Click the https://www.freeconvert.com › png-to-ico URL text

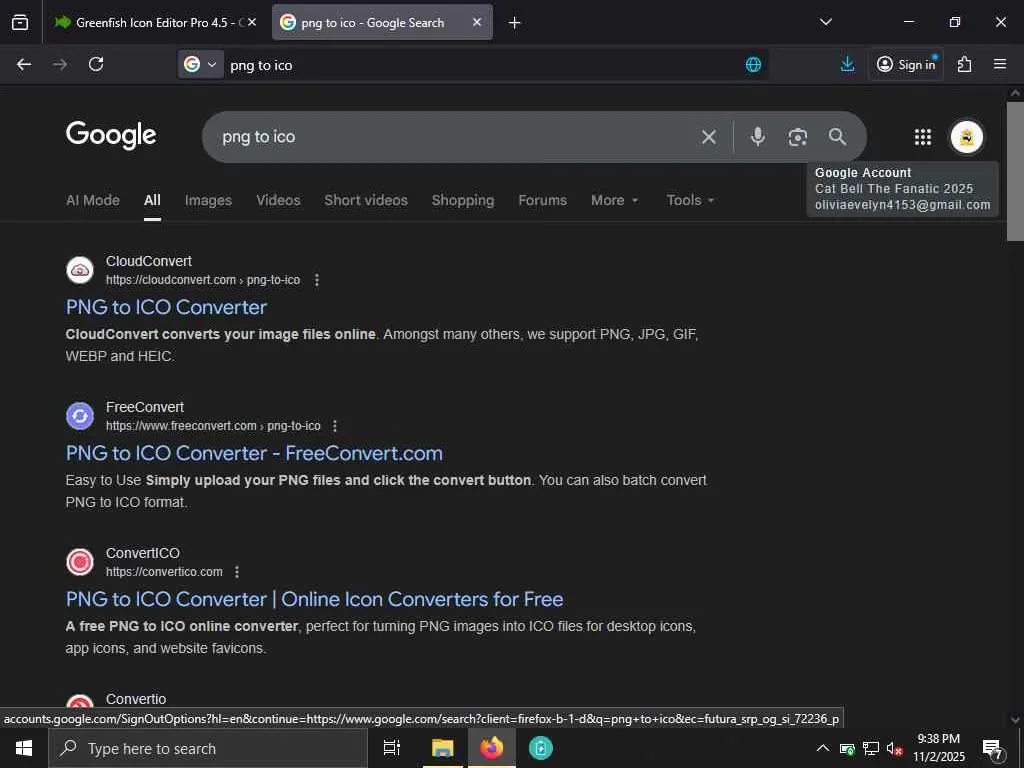coord(213,426)
